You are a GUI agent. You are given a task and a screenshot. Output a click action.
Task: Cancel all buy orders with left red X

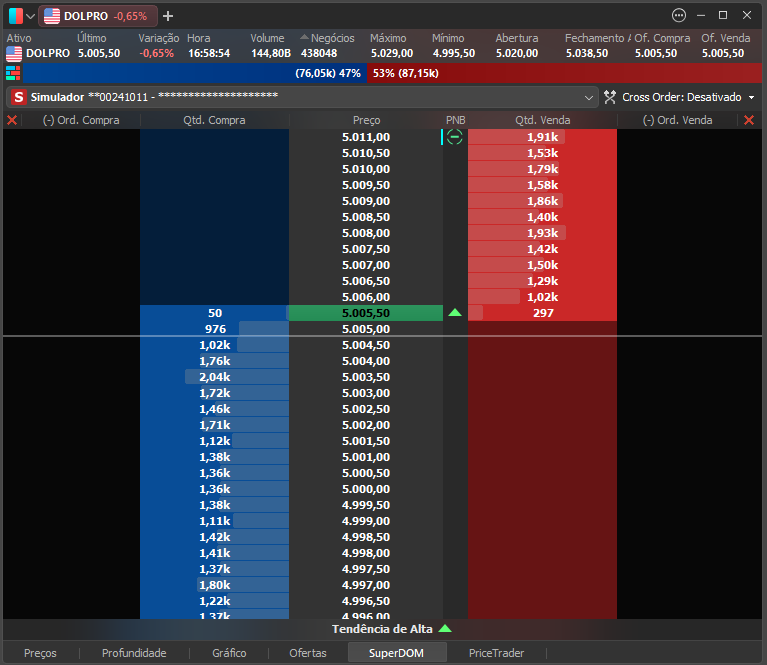click(x=12, y=120)
